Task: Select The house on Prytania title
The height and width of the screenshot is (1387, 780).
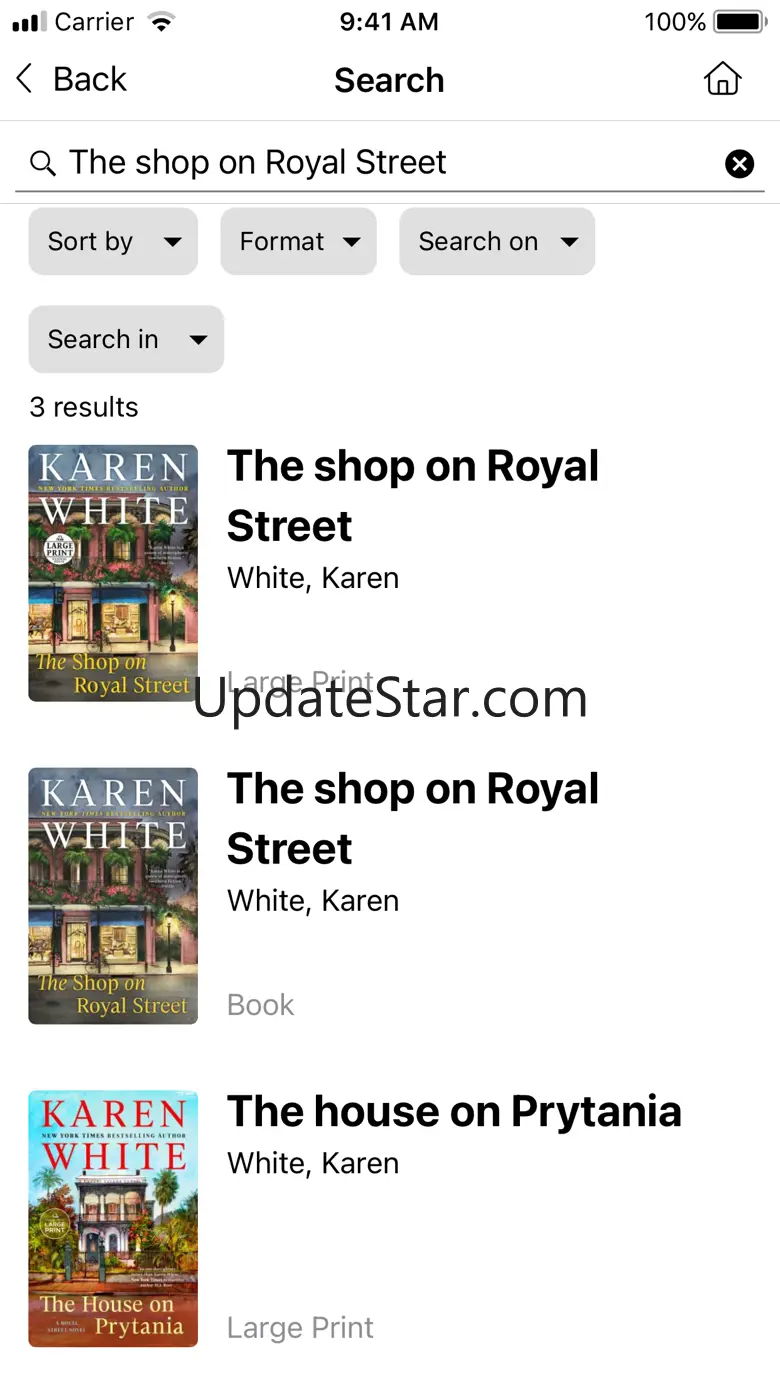Action: pos(454,1111)
